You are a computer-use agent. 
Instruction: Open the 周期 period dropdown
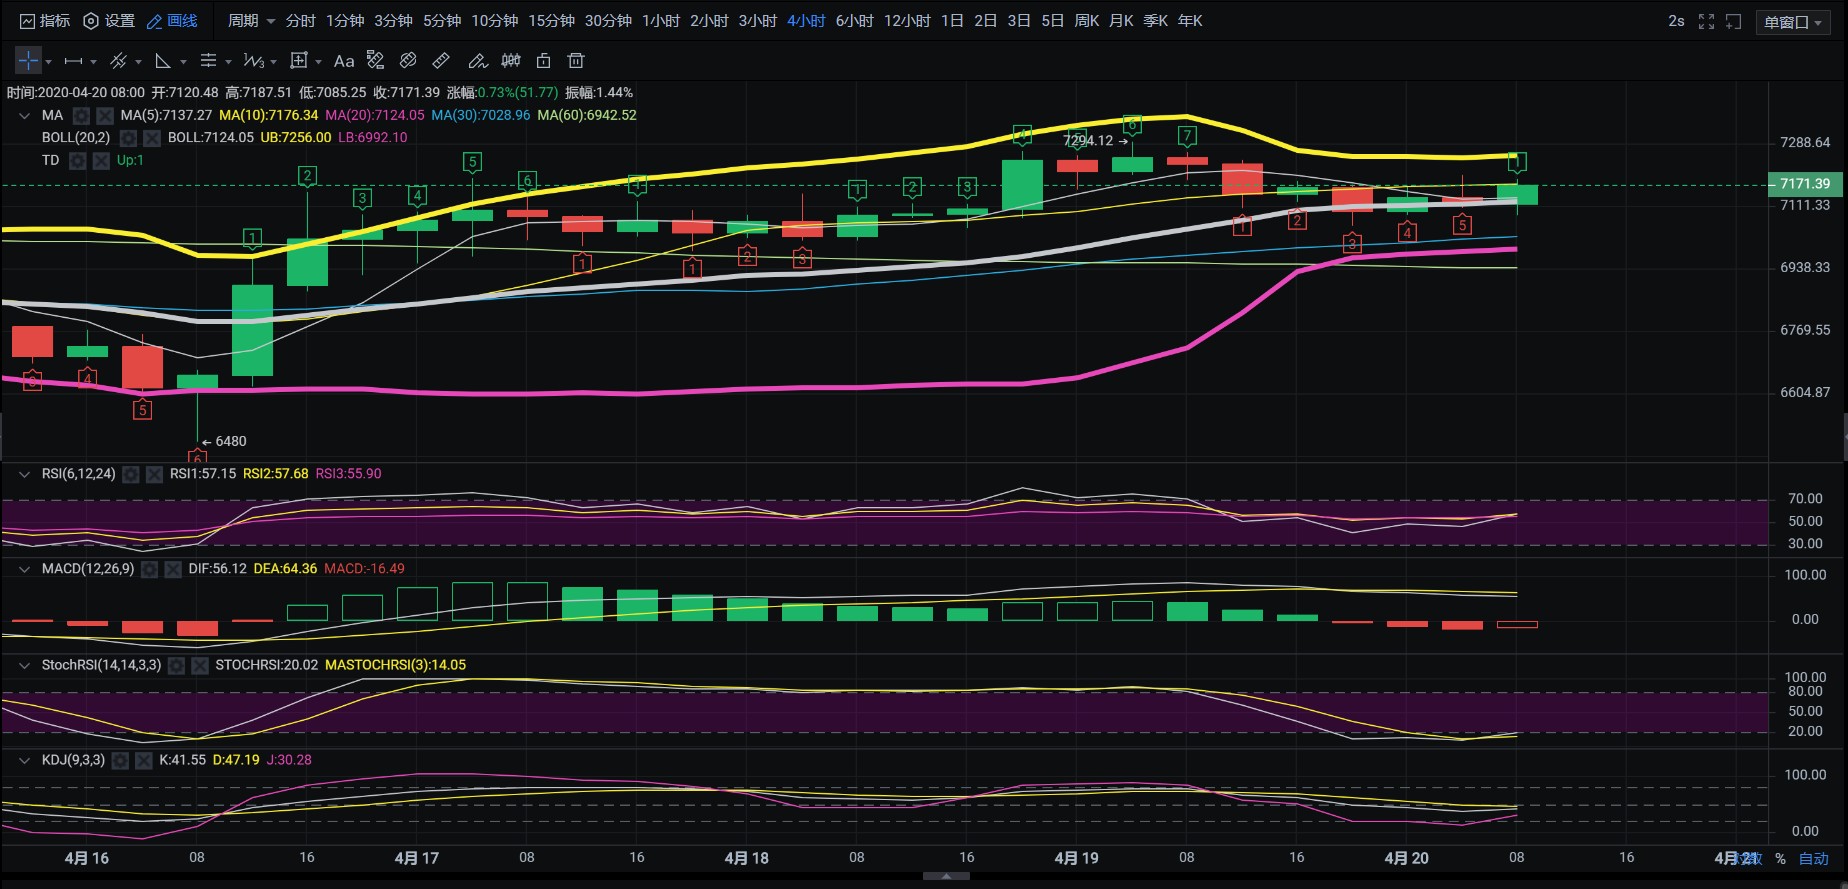point(250,21)
